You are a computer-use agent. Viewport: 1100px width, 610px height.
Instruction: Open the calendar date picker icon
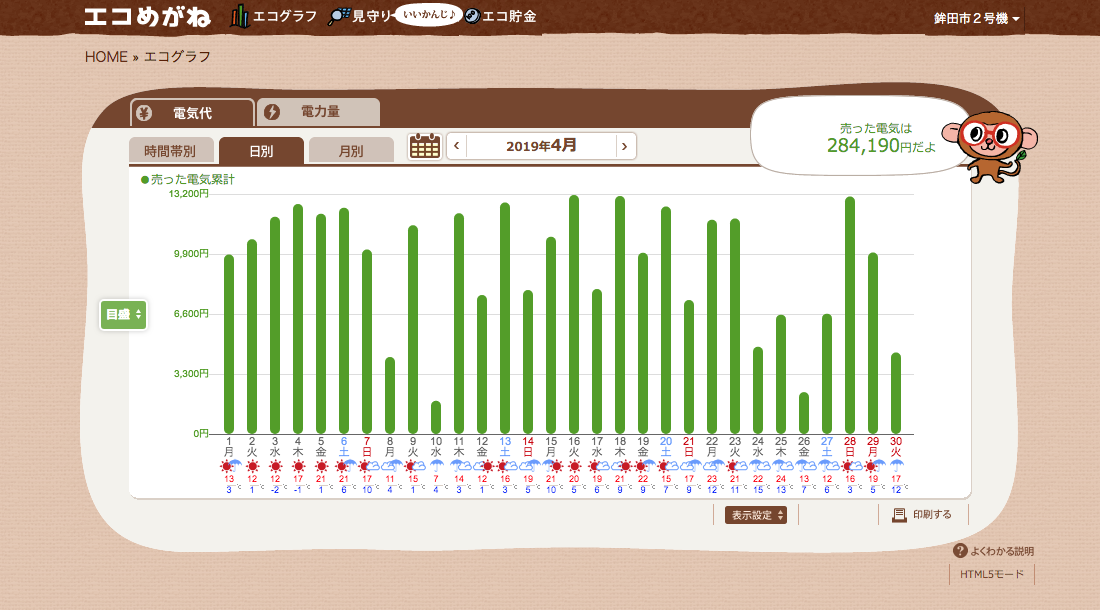tap(425, 146)
